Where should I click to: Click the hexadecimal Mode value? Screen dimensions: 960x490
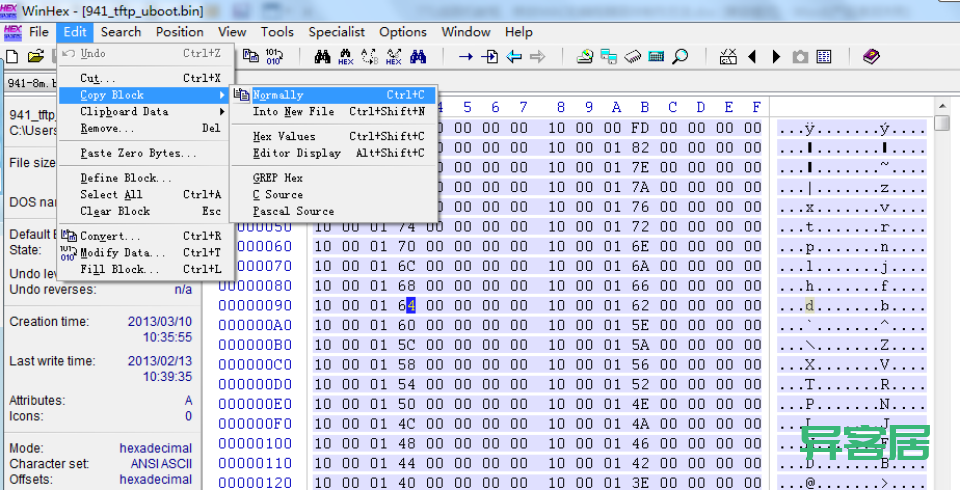pos(156,448)
